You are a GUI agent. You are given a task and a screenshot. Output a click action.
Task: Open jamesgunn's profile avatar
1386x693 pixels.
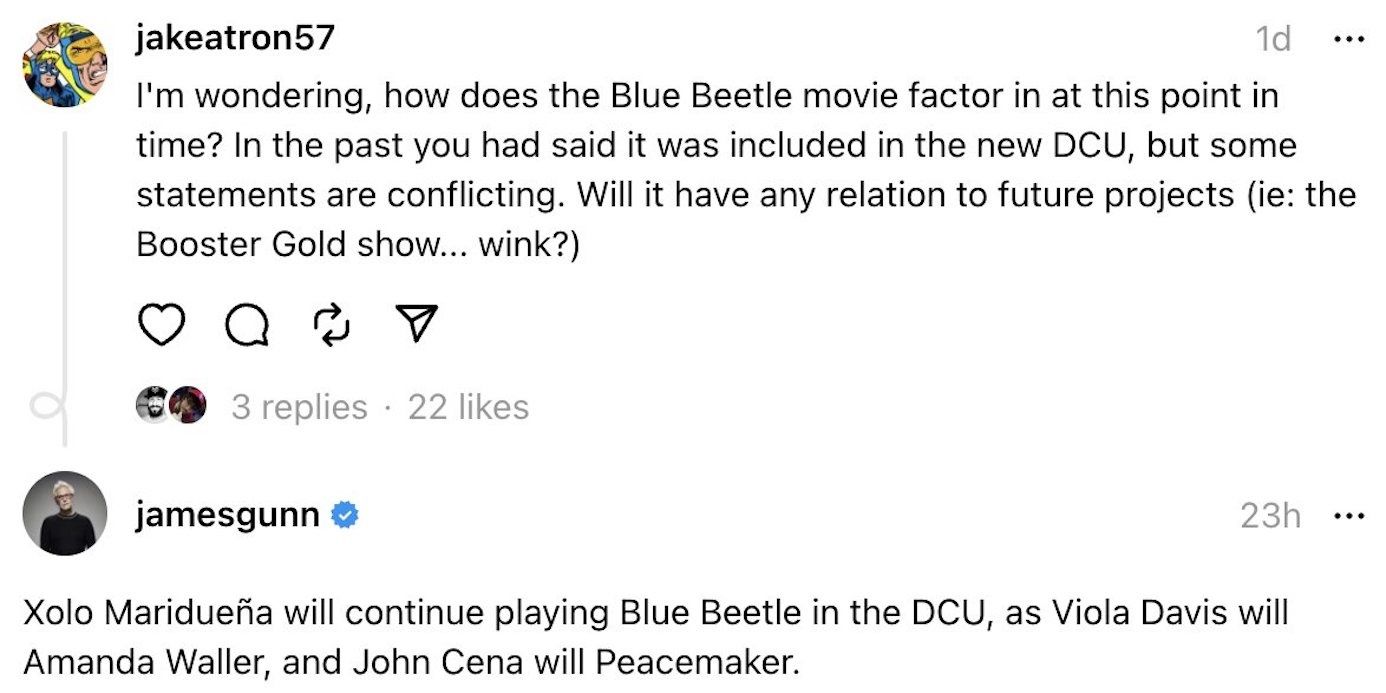click(x=64, y=512)
